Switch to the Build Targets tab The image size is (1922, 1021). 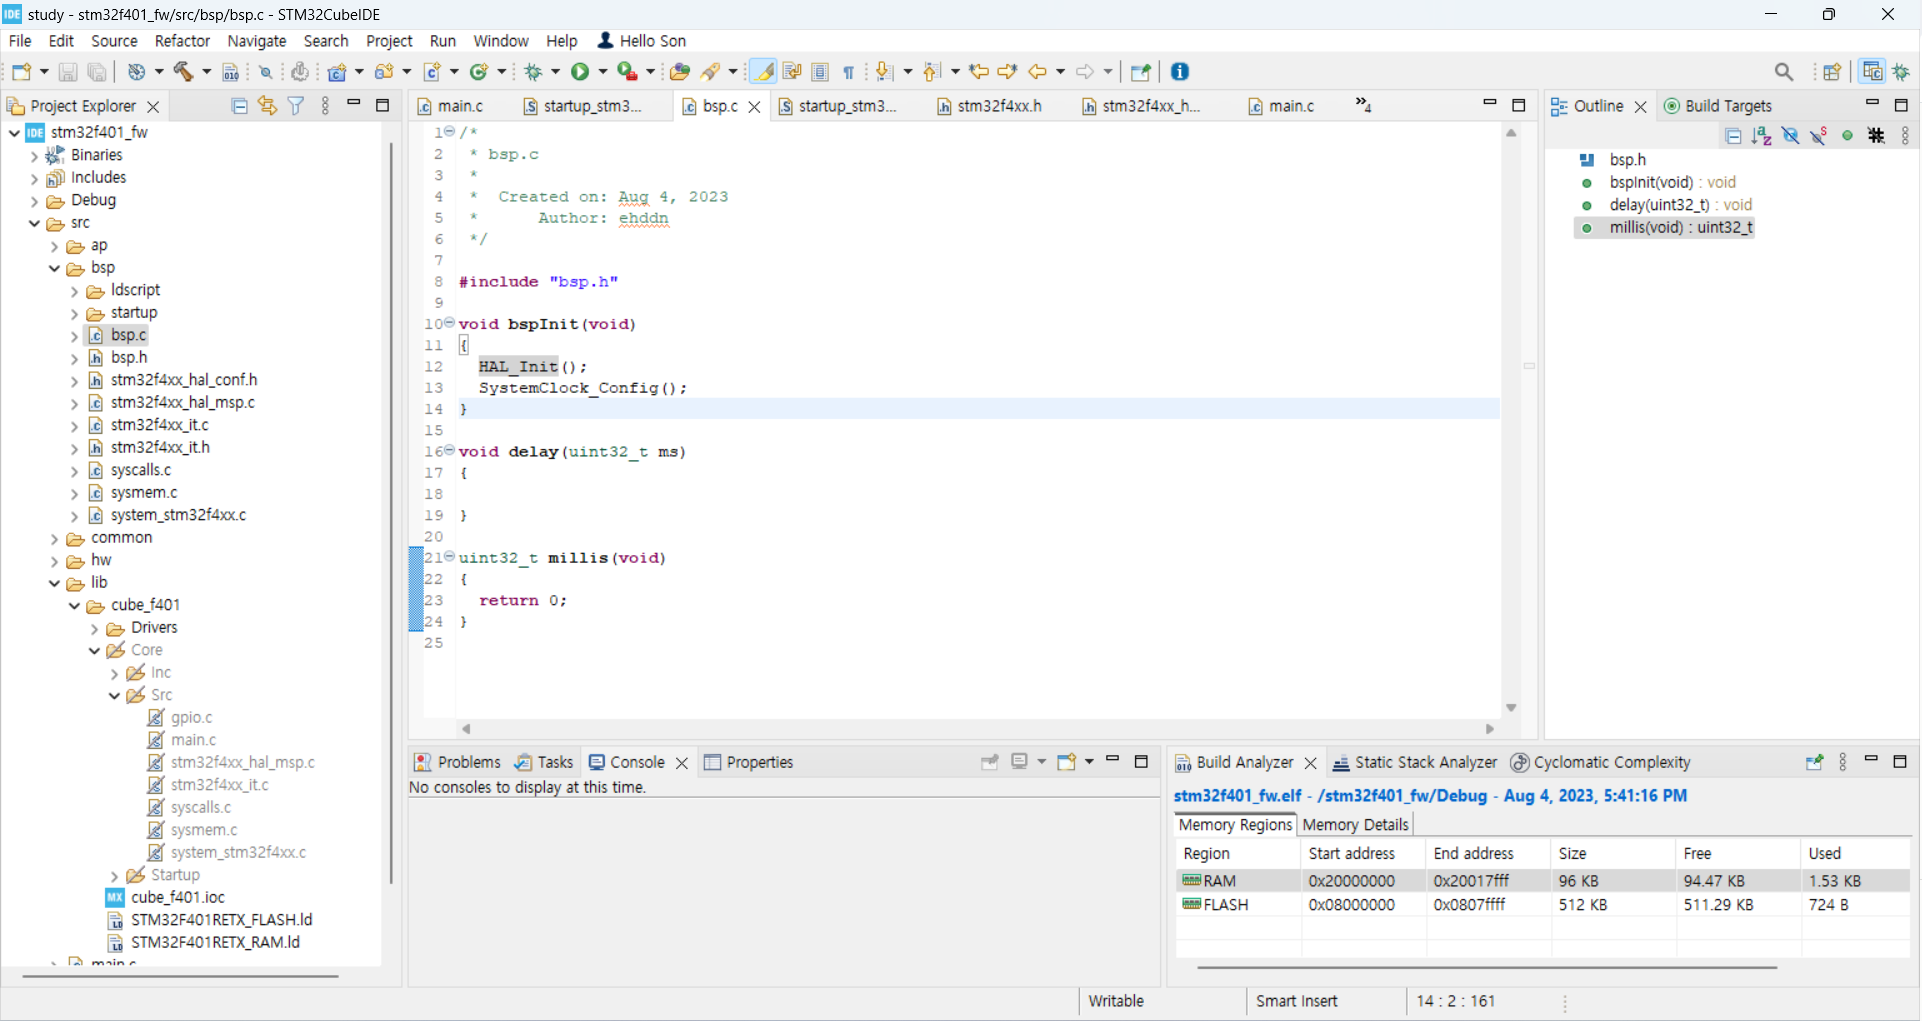pos(1717,106)
